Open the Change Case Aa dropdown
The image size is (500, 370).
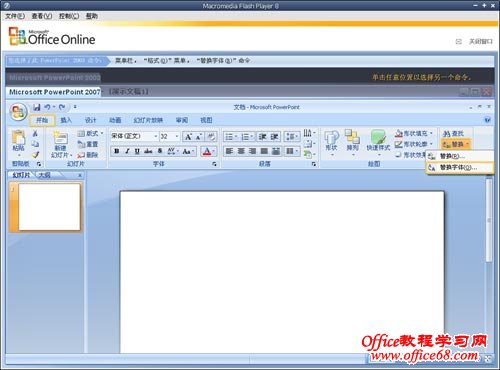(189, 151)
